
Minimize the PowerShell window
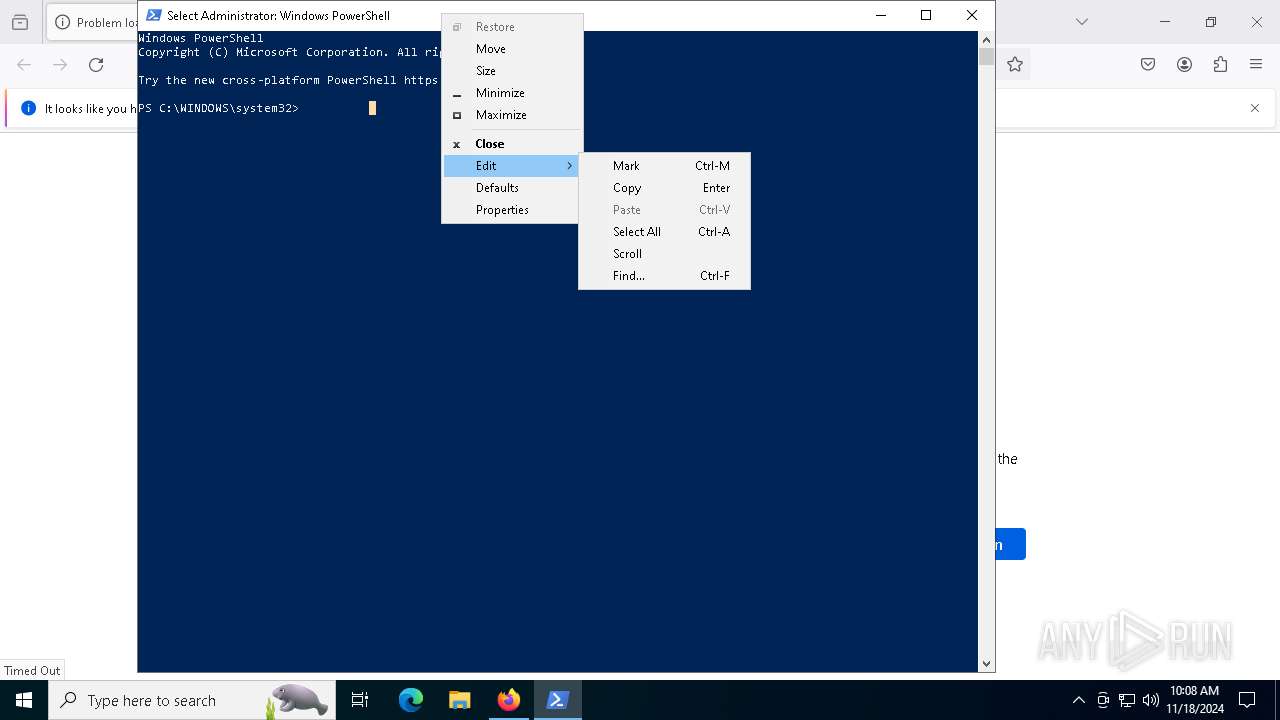tap(880, 15)
